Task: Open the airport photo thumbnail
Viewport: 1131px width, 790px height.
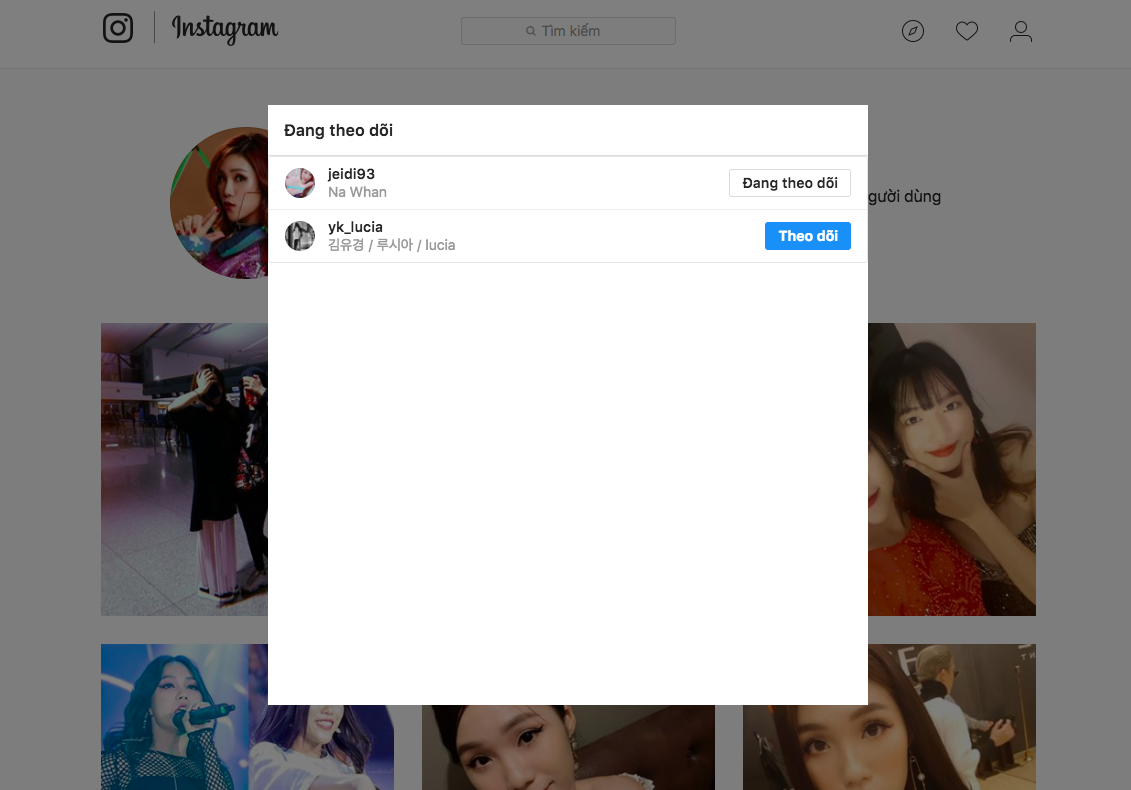Action: pyautogui.click(x=184, y=469)
